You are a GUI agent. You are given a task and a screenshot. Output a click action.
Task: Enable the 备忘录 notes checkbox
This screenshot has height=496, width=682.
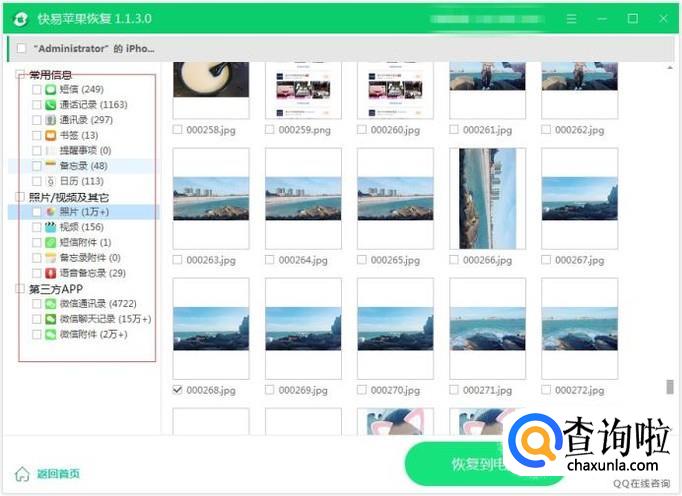coord(37,166)
